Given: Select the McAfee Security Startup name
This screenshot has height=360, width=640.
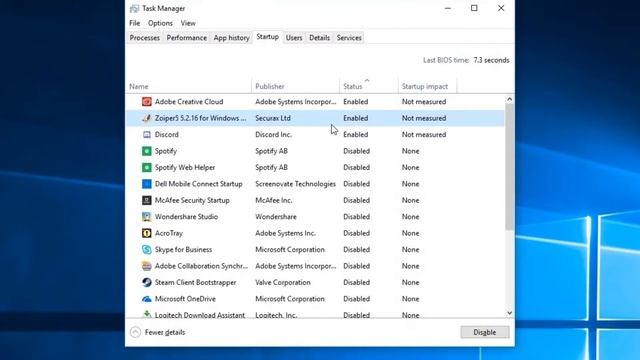Looking at the screenshot, I should [x=192, y=200].
